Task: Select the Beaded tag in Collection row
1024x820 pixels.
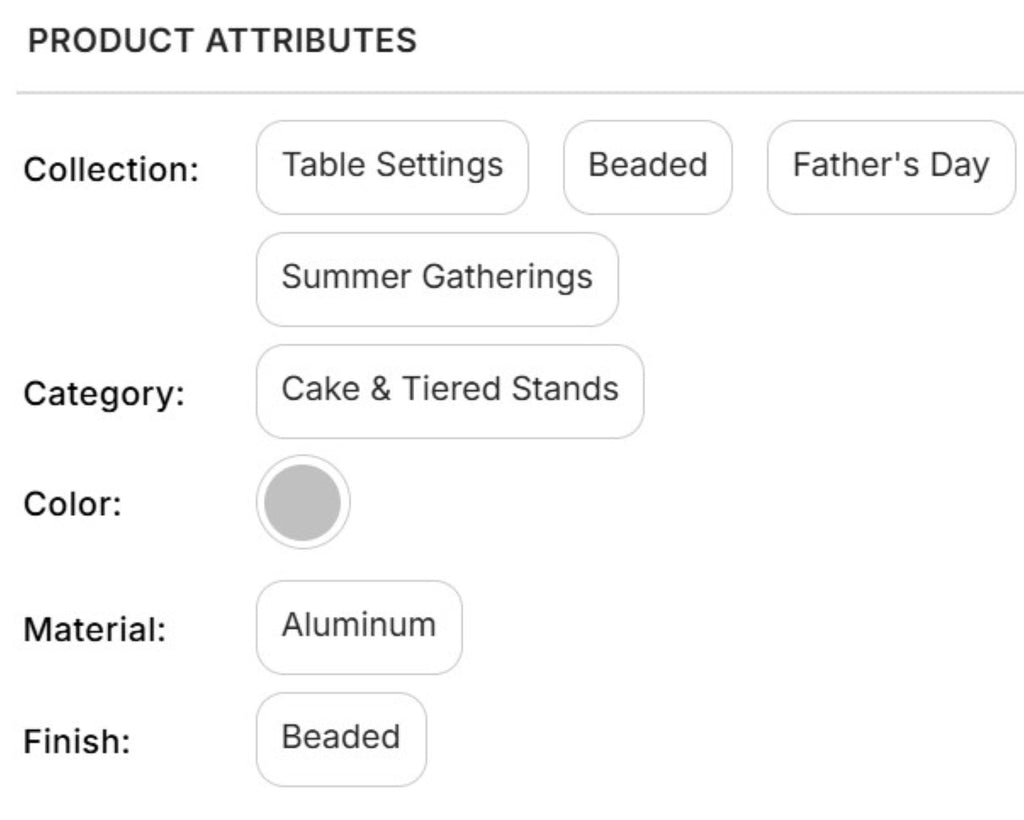Action: point(647,166)
